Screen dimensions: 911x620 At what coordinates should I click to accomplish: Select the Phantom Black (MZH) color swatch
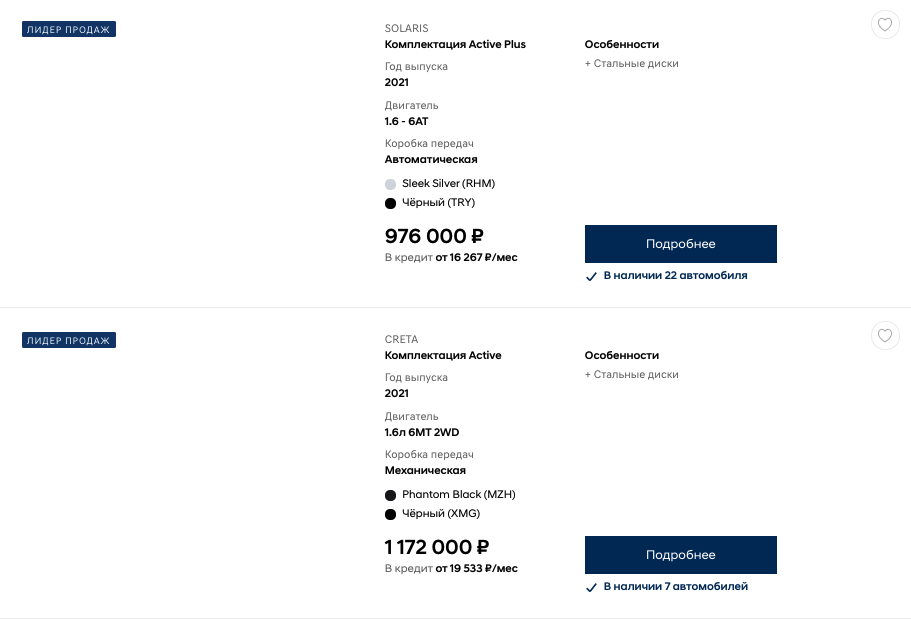(390, 495)
